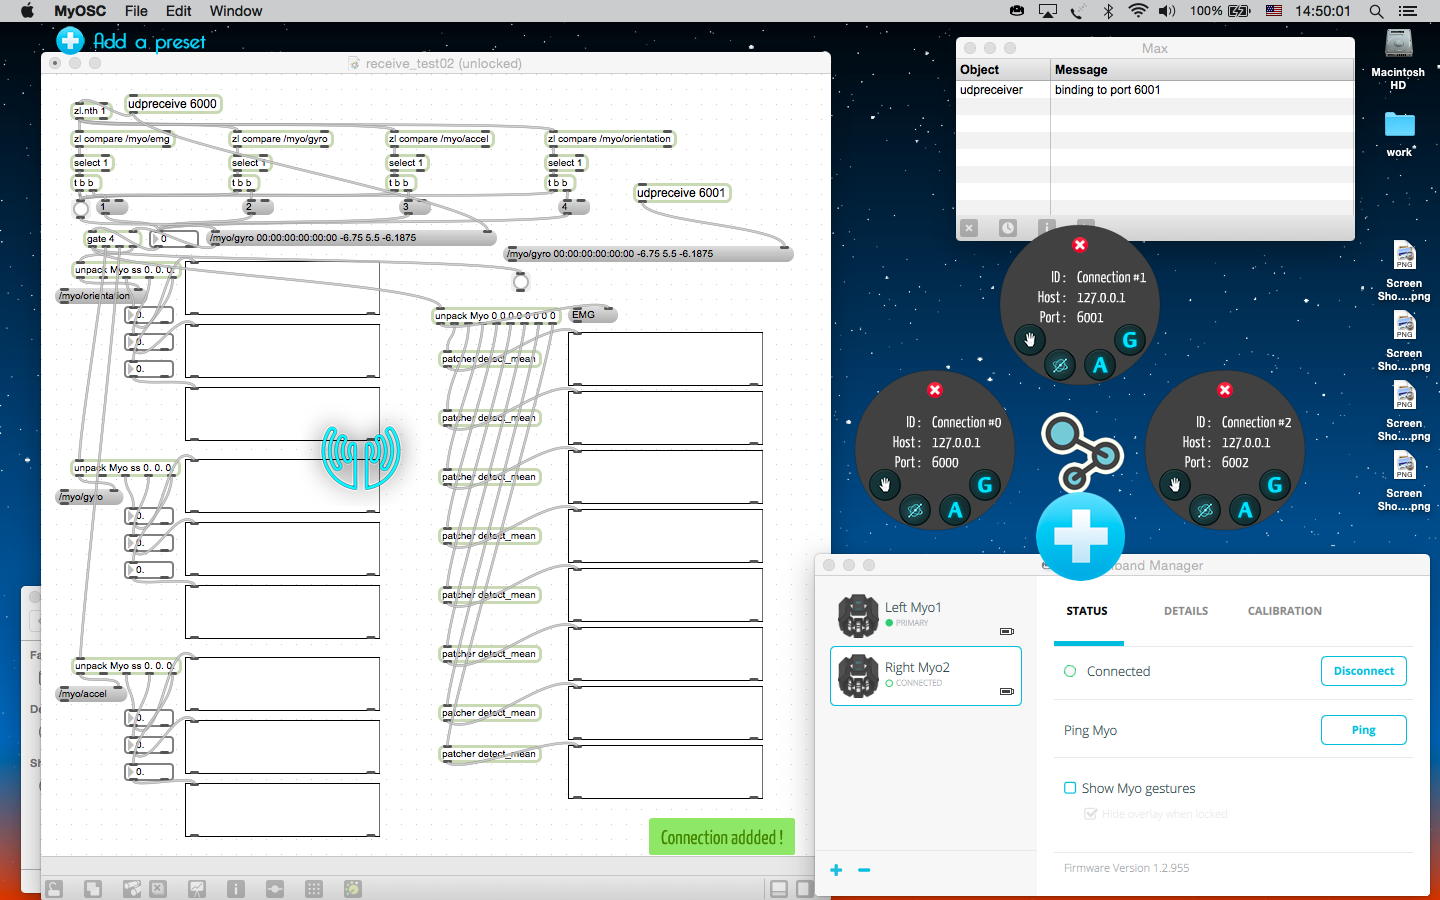The height and width of the screenshot is (900, 1440).
Task: Click the Add a preset plus icon
Action: (70, 40)
